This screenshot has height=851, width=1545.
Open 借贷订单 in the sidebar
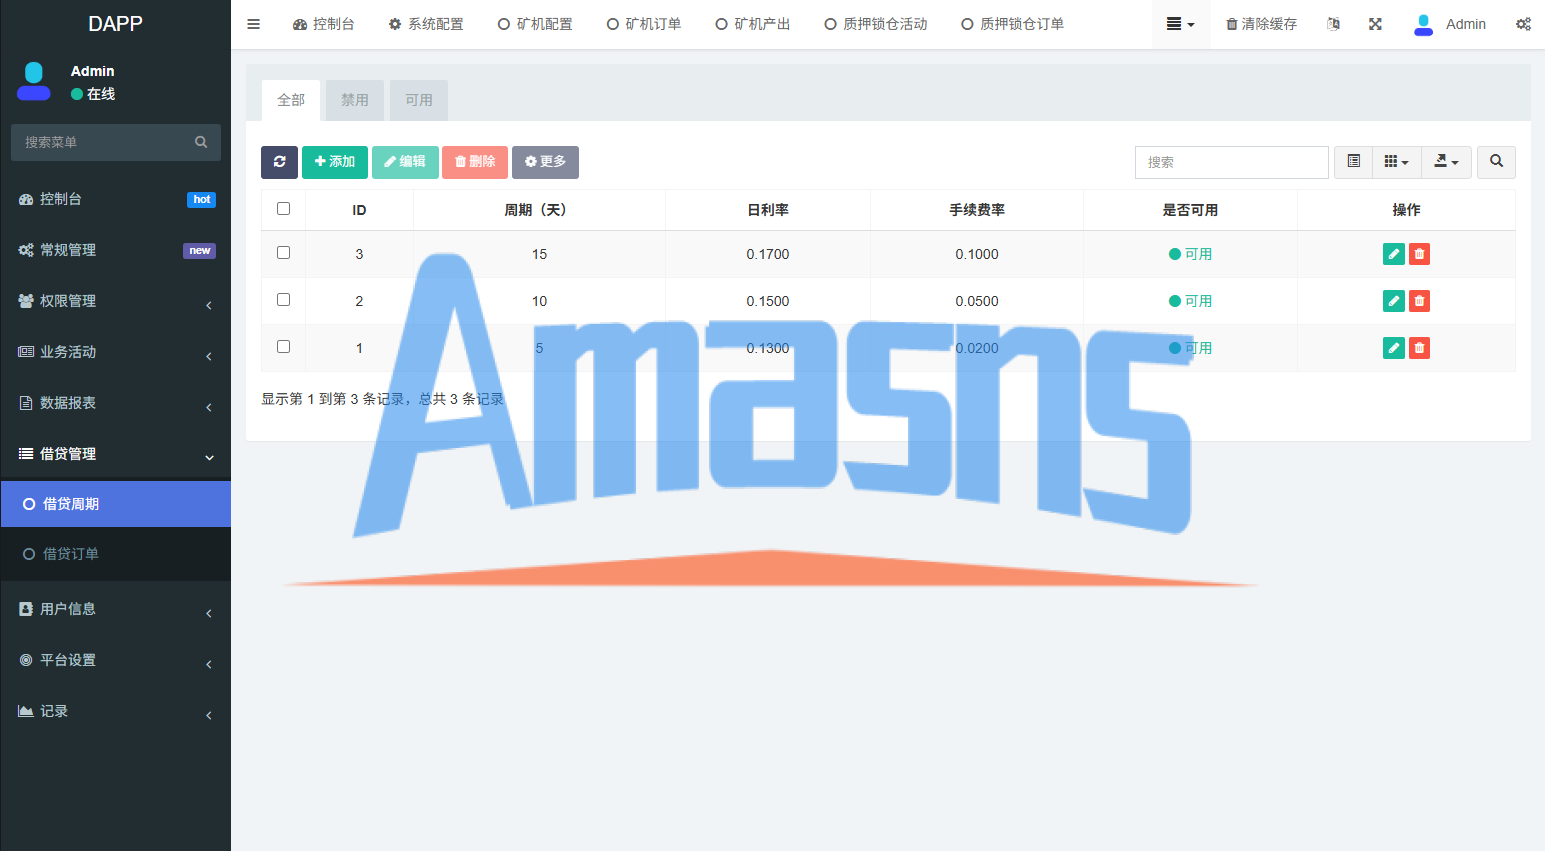116,554
